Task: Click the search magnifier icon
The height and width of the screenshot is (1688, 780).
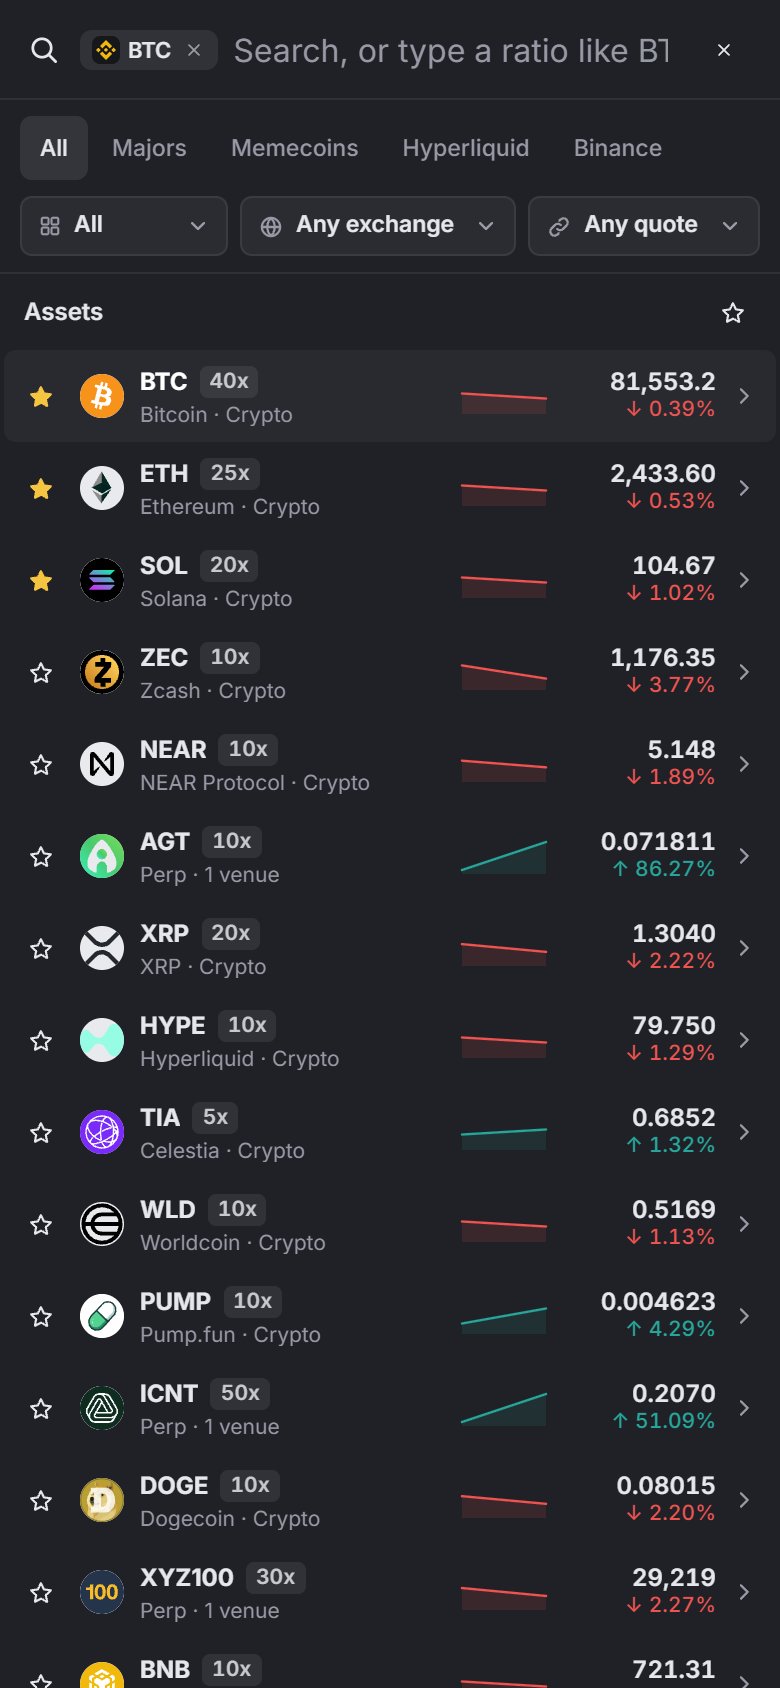Action: [44, 50]
